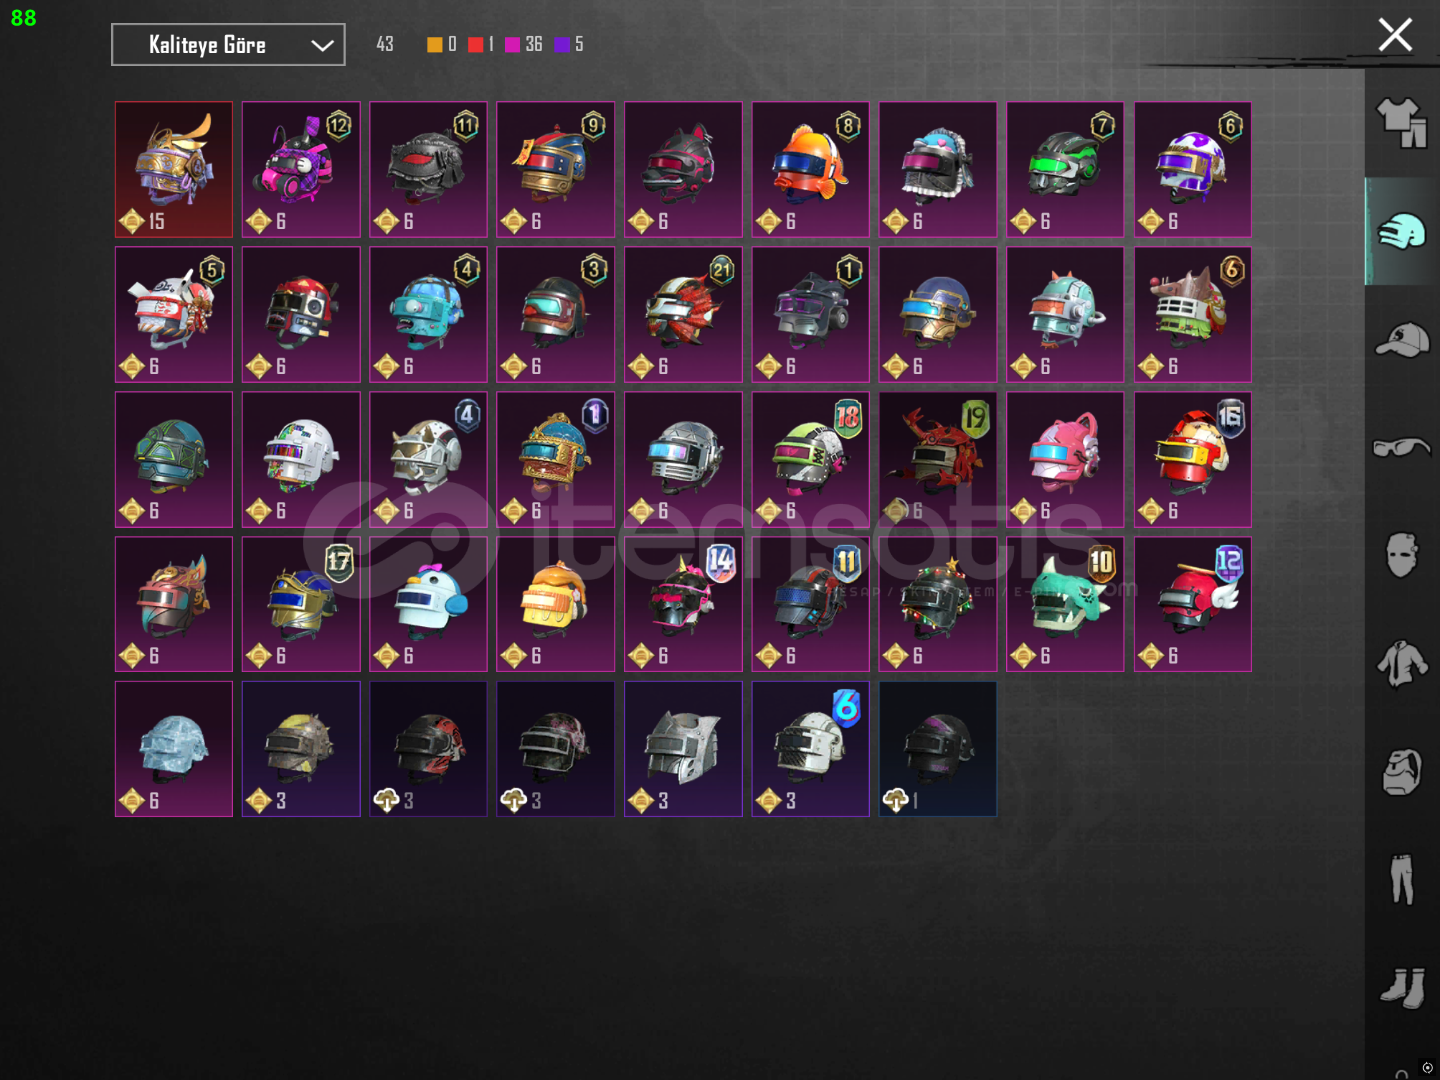Choose the teal shark helmet numbered 10
Viewport: 1440px width, 1080px height.
(x=1065, y=604)
